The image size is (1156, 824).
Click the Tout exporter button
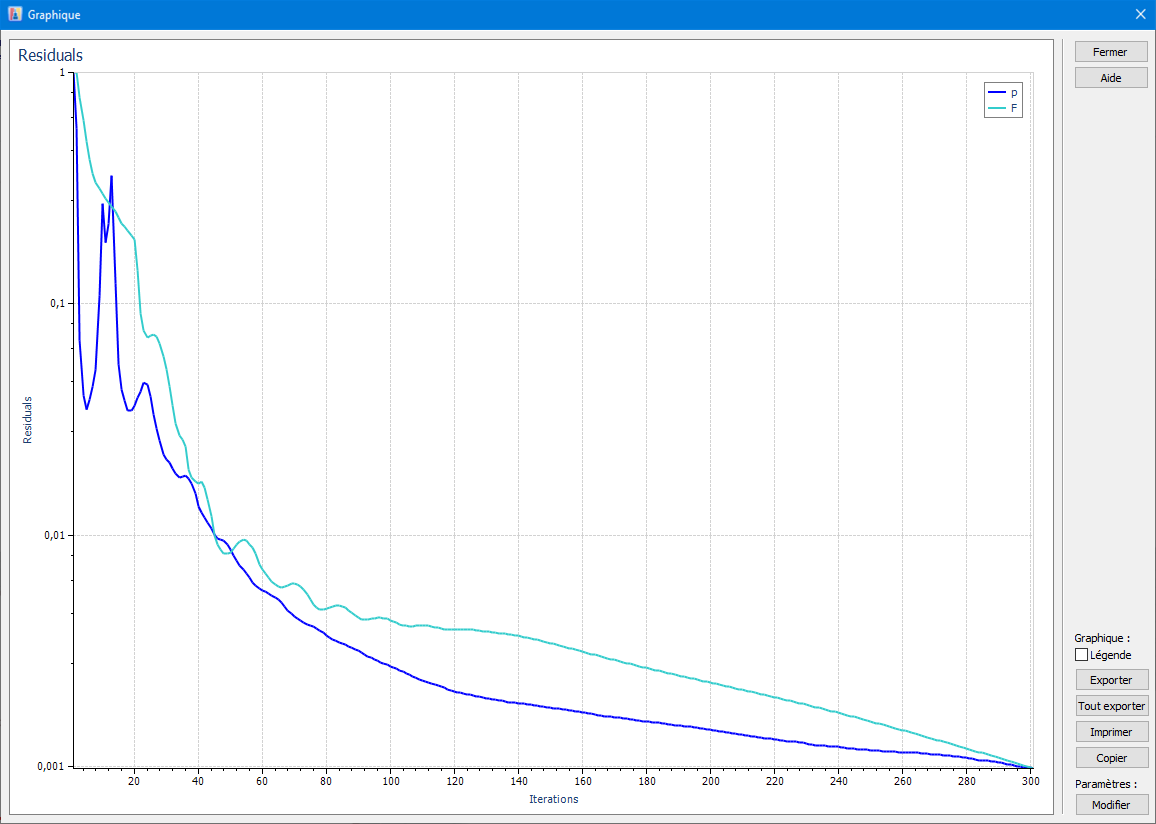(1111, 705)
